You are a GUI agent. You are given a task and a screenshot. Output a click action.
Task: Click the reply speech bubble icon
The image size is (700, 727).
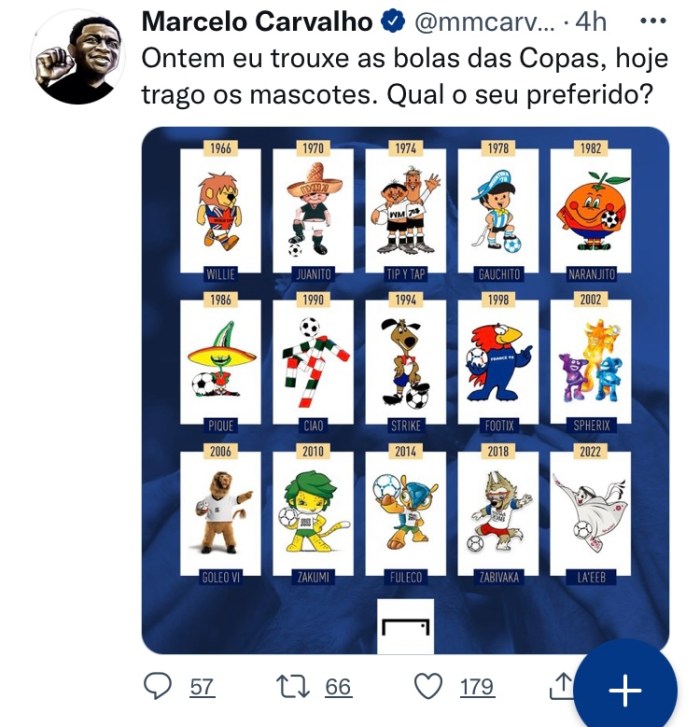tap(158, 686)
